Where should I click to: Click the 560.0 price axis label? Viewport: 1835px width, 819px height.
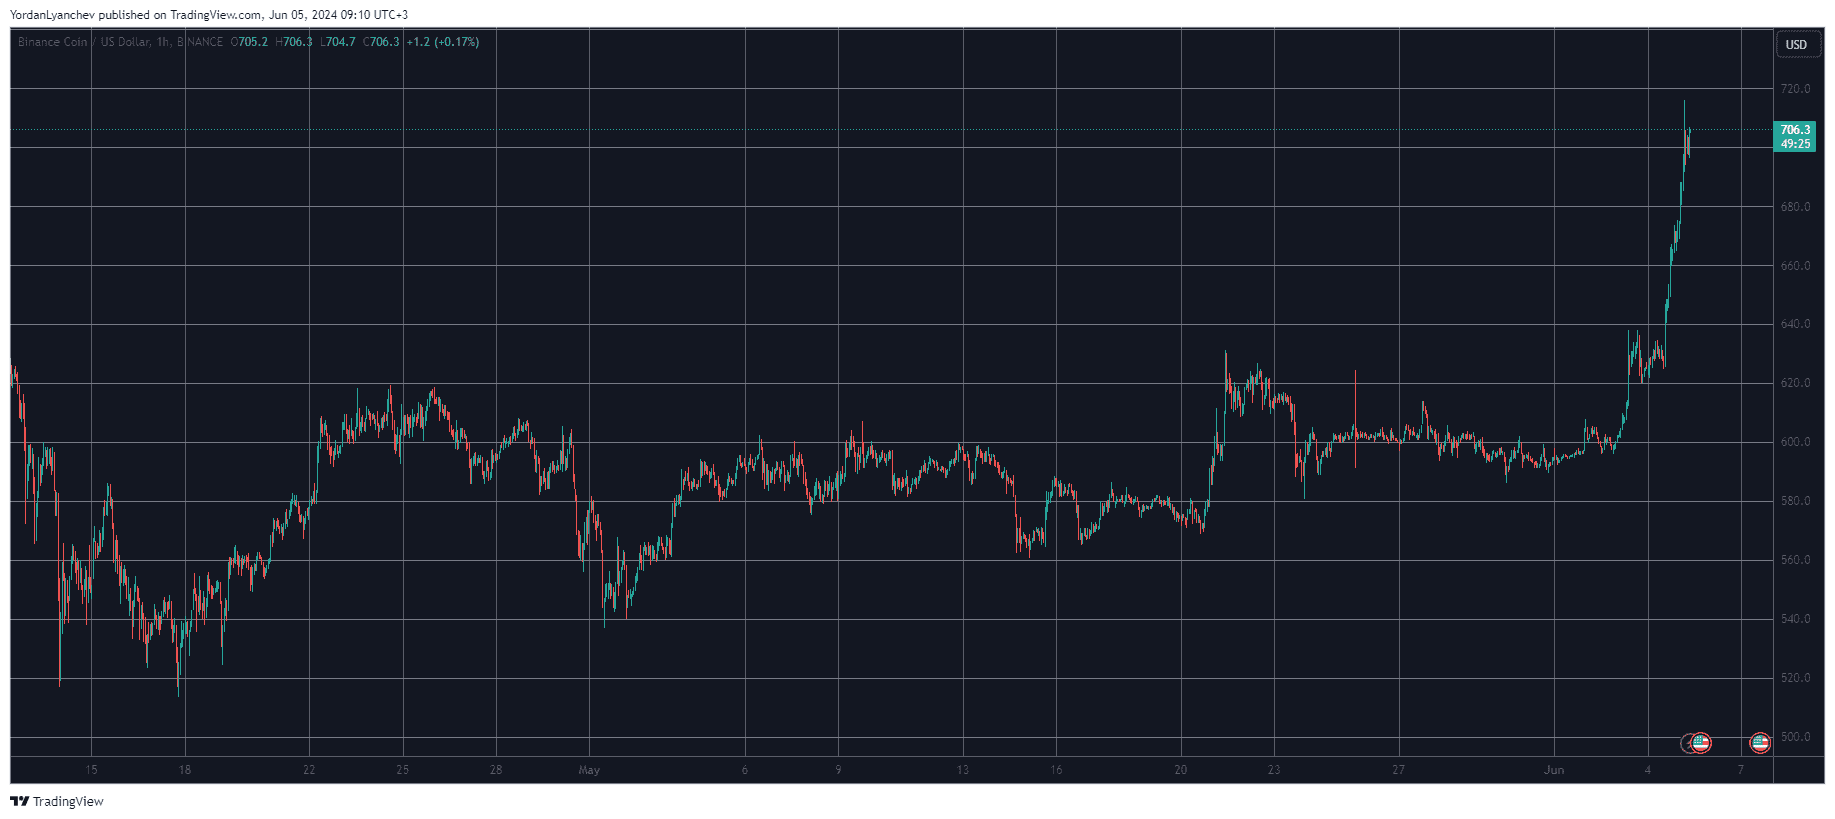point(1795,560)
